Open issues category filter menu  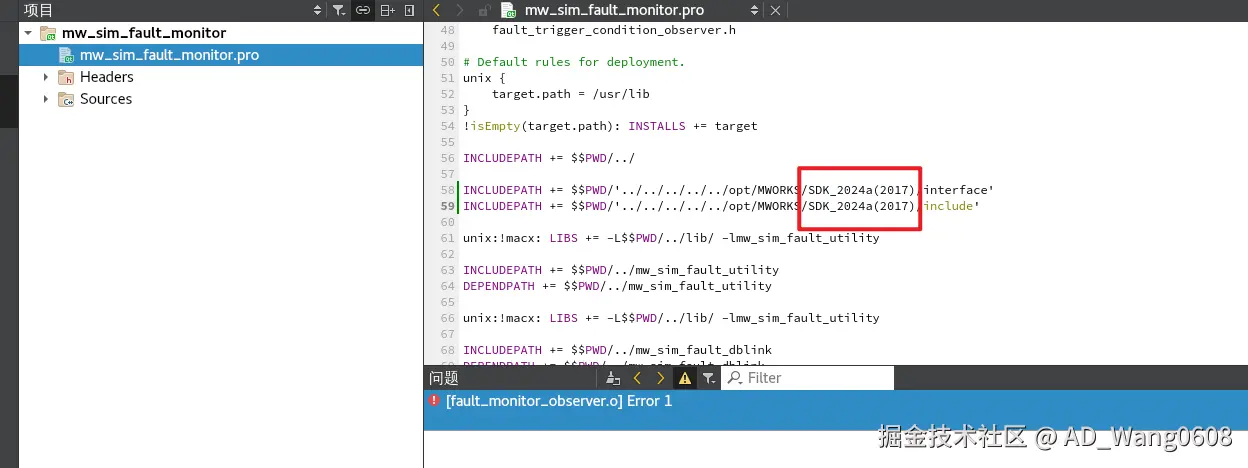click(x=708, y=378)
